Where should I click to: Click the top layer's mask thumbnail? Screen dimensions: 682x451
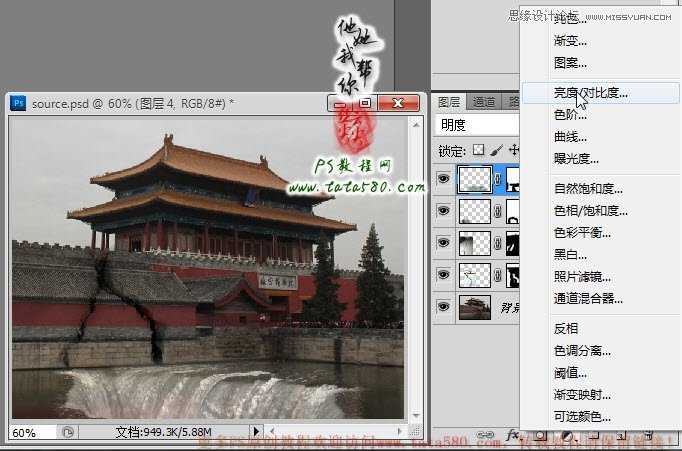coord(513,179)
